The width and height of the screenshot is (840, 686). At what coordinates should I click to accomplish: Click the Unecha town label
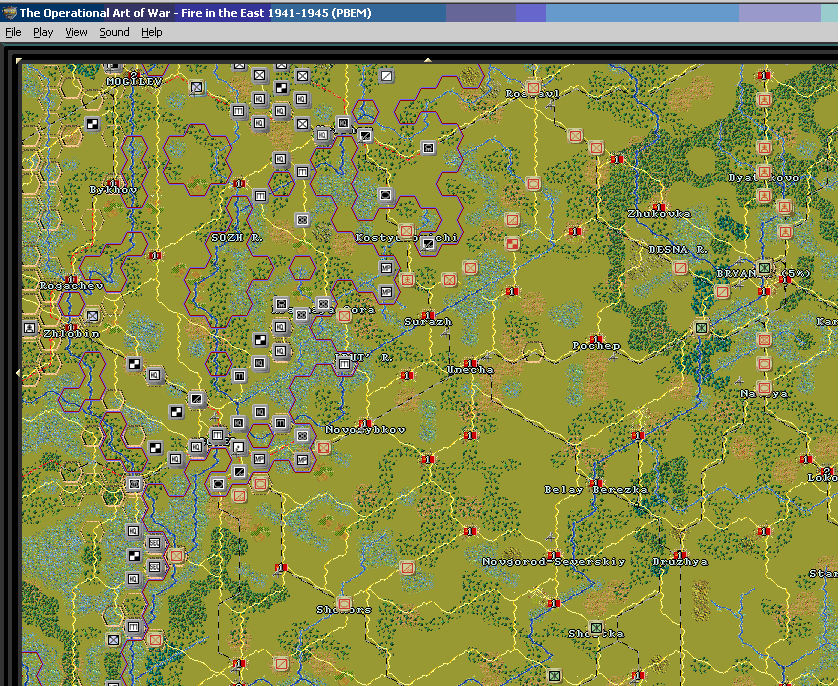[x=470, y=370]
